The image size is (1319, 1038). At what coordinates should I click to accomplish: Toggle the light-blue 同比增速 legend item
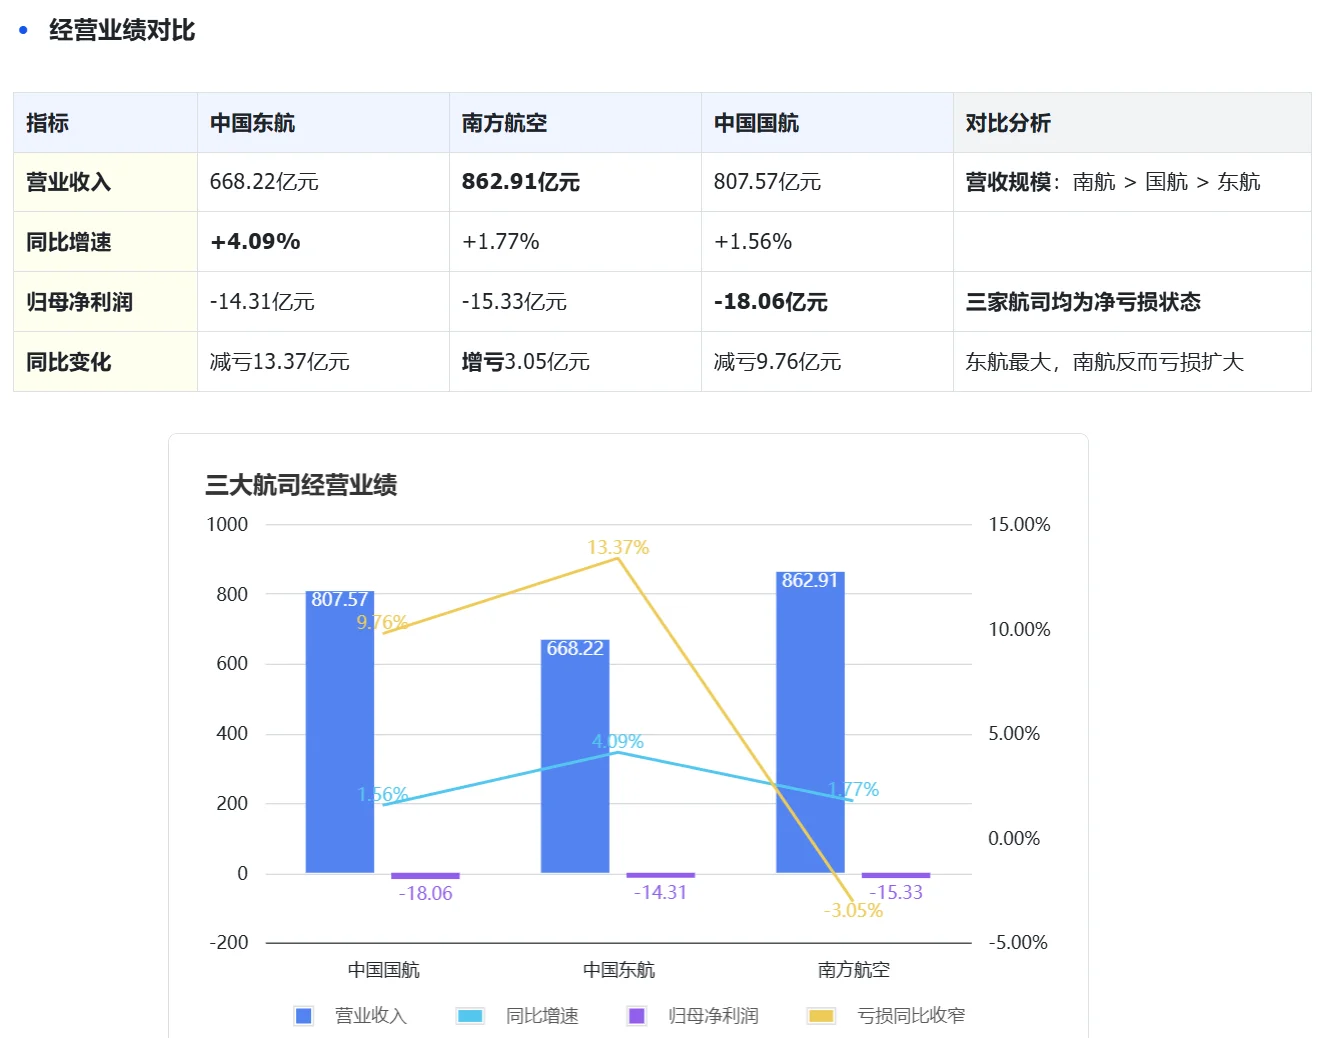tap(518, 1016)
